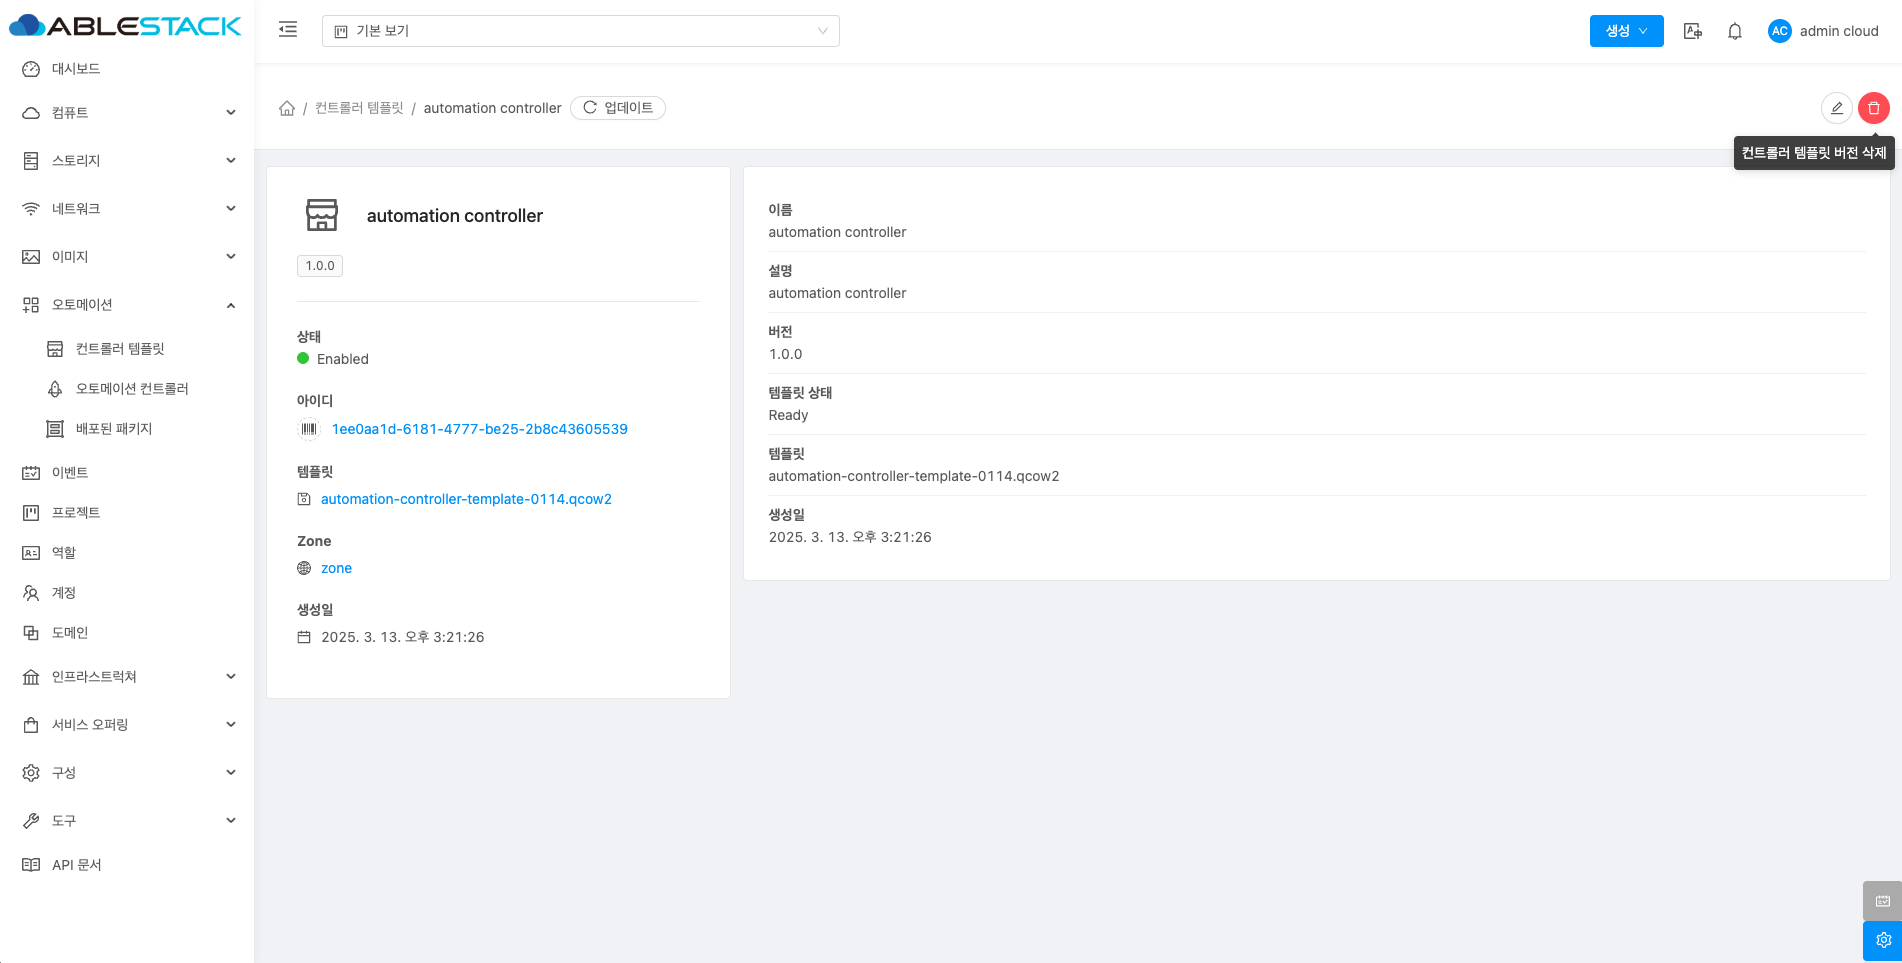Click the 역할 role sidebar icon
Image resolution: width=1902 pixels, height=963 pixels.
click(x=31, y=553)
